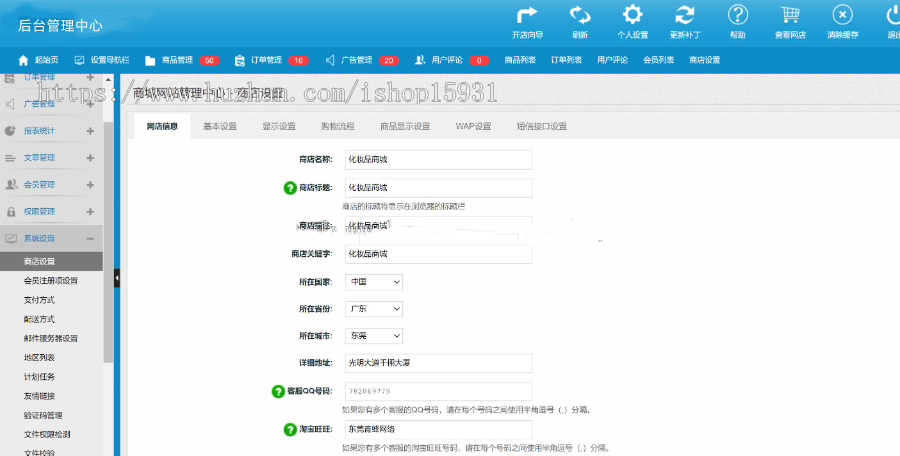This screenshot has width=900, height=456.
Task: Open 商品列表 link in the nav bar
Action: (x=520, y=60)
